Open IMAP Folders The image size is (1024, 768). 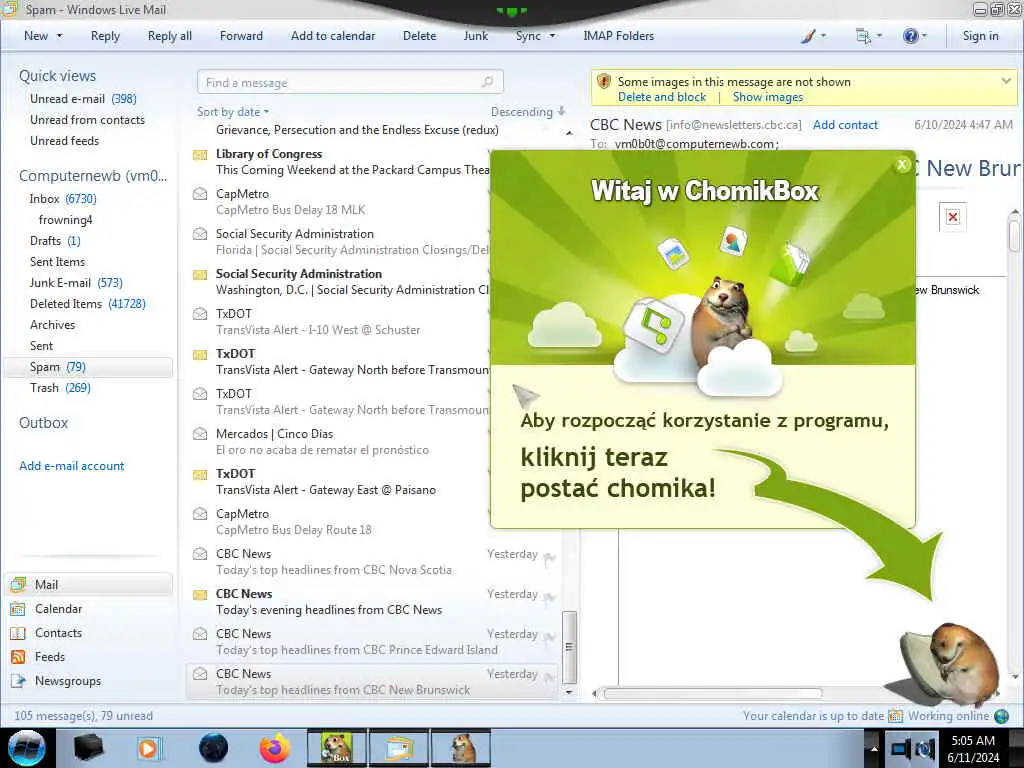point(618,36)
